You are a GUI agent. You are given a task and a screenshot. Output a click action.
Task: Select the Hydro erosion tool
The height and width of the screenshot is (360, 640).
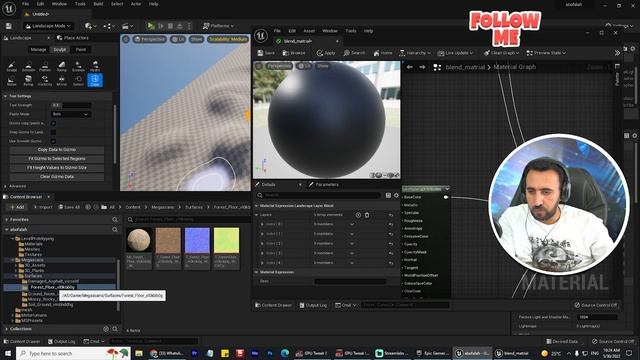95,66
